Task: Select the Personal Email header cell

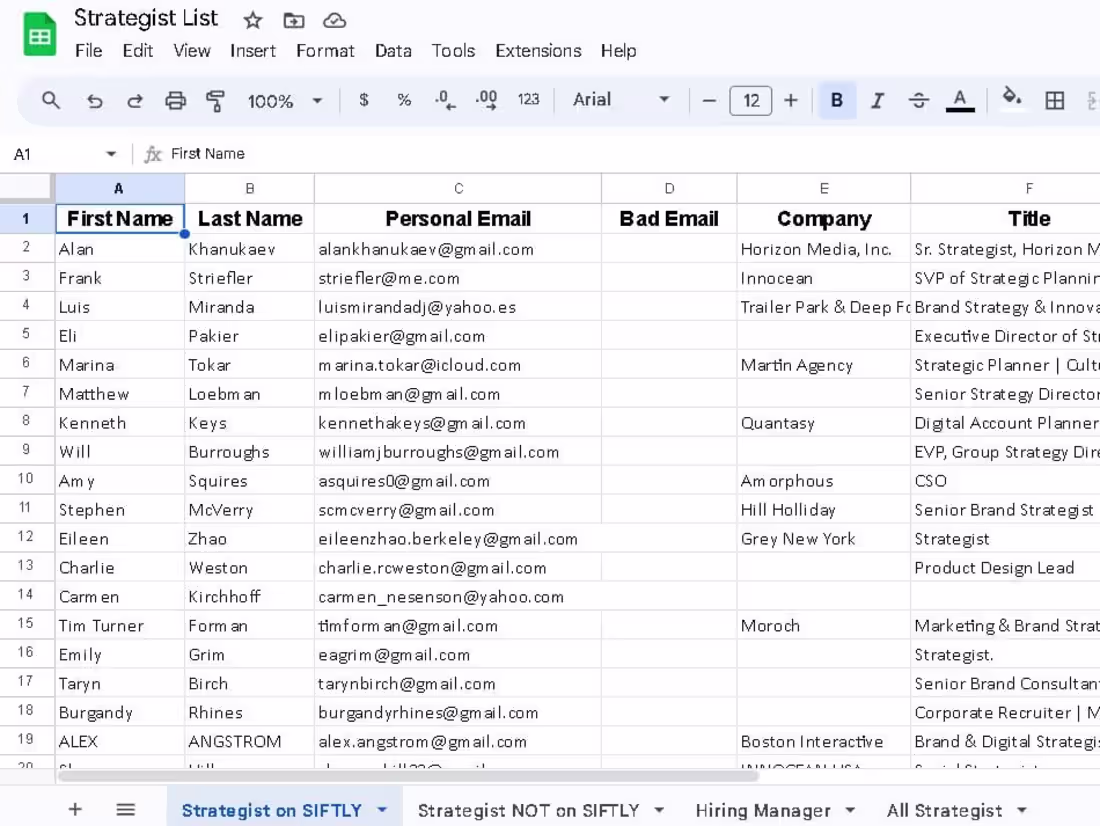Action: point(458,218)
